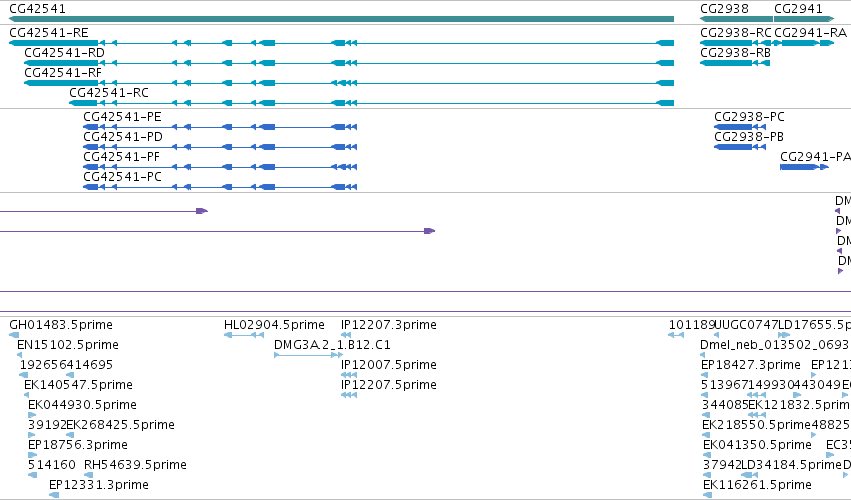Open EST EK140547.5prime
This screenshot has height=500, width=851.
(x=78, y=385)
